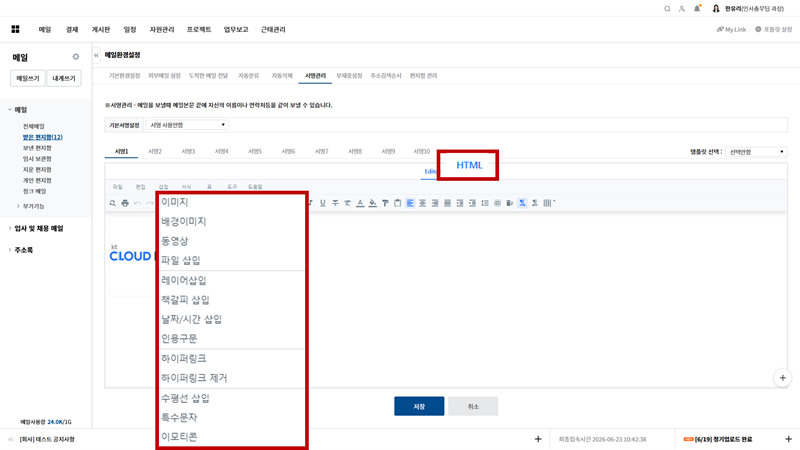Viewport: 800px width, 450px height.
Task: Click the search magnifier in top bar
Action: (667, 9)
